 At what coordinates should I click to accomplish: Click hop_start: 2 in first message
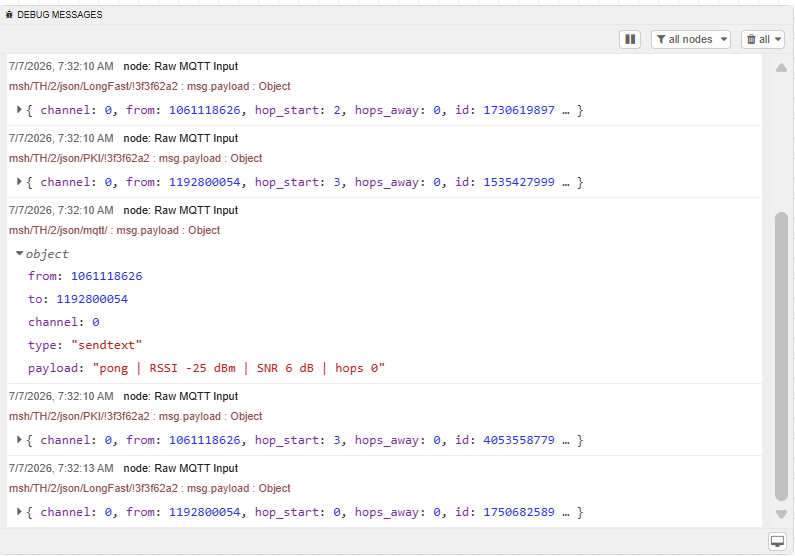[298, 110]
